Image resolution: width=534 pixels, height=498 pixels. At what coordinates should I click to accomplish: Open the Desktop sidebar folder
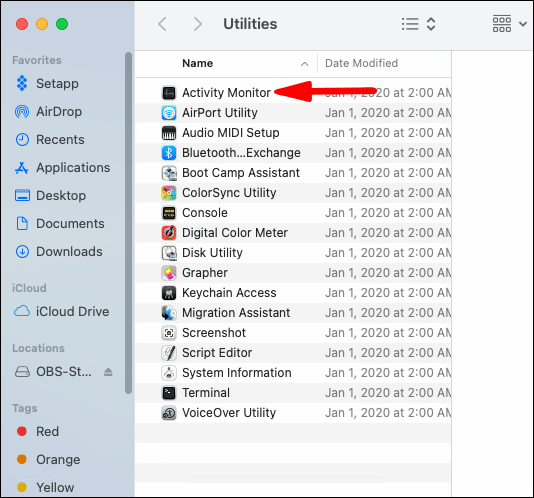coord(61,196)
